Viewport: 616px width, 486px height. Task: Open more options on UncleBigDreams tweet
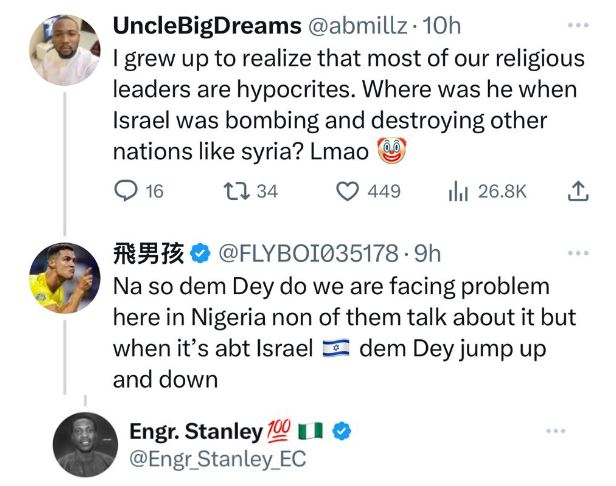coord(578,24)
